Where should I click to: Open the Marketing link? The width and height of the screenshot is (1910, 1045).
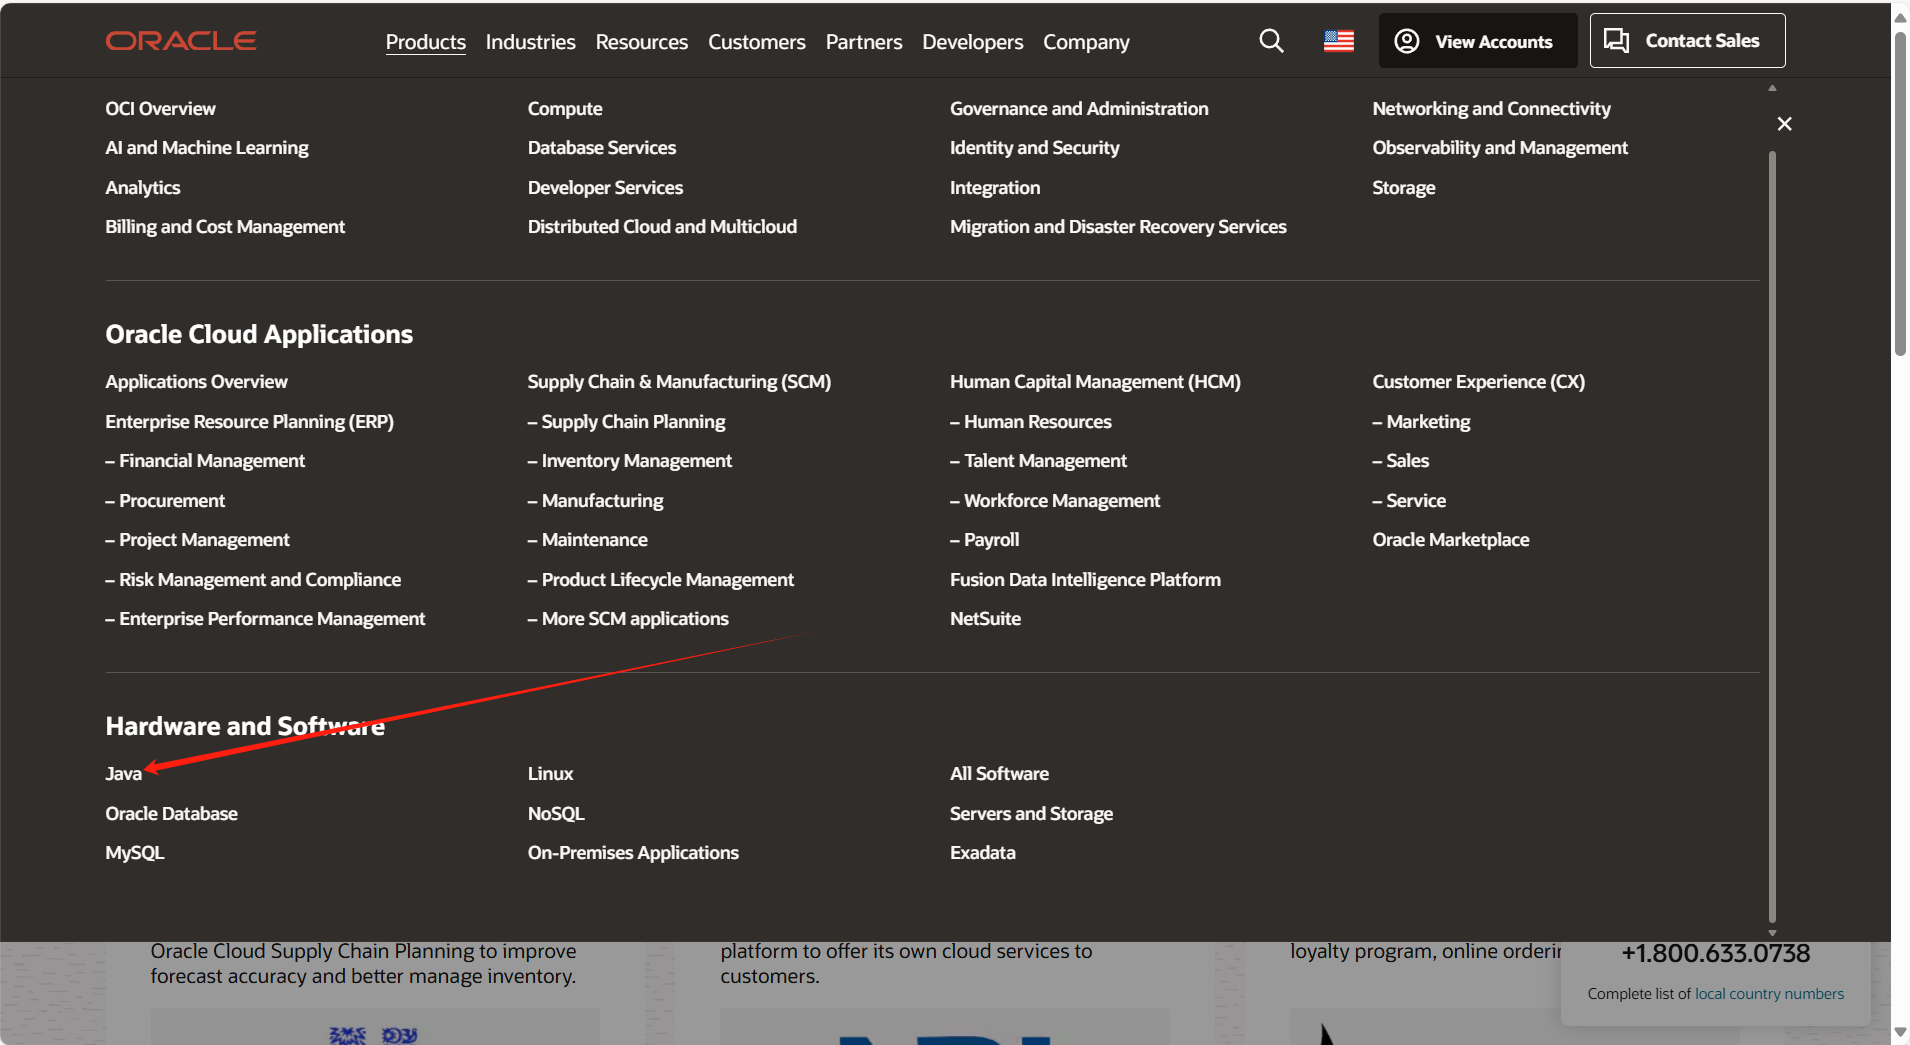click(x=1421, y=422)
